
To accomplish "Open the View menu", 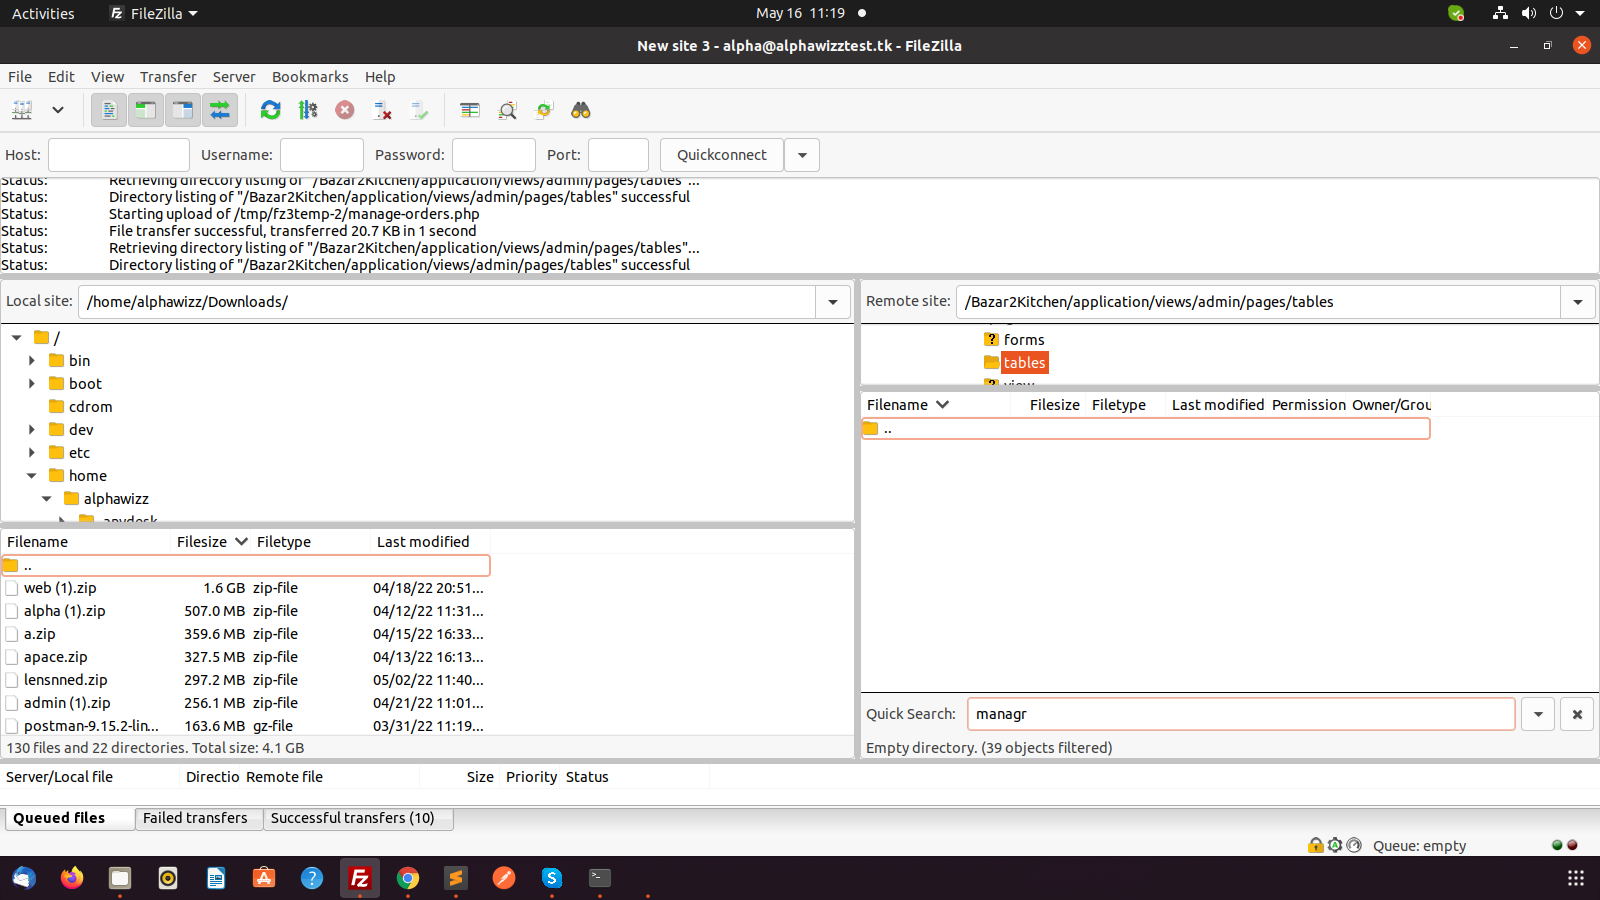I will point(107,77).
